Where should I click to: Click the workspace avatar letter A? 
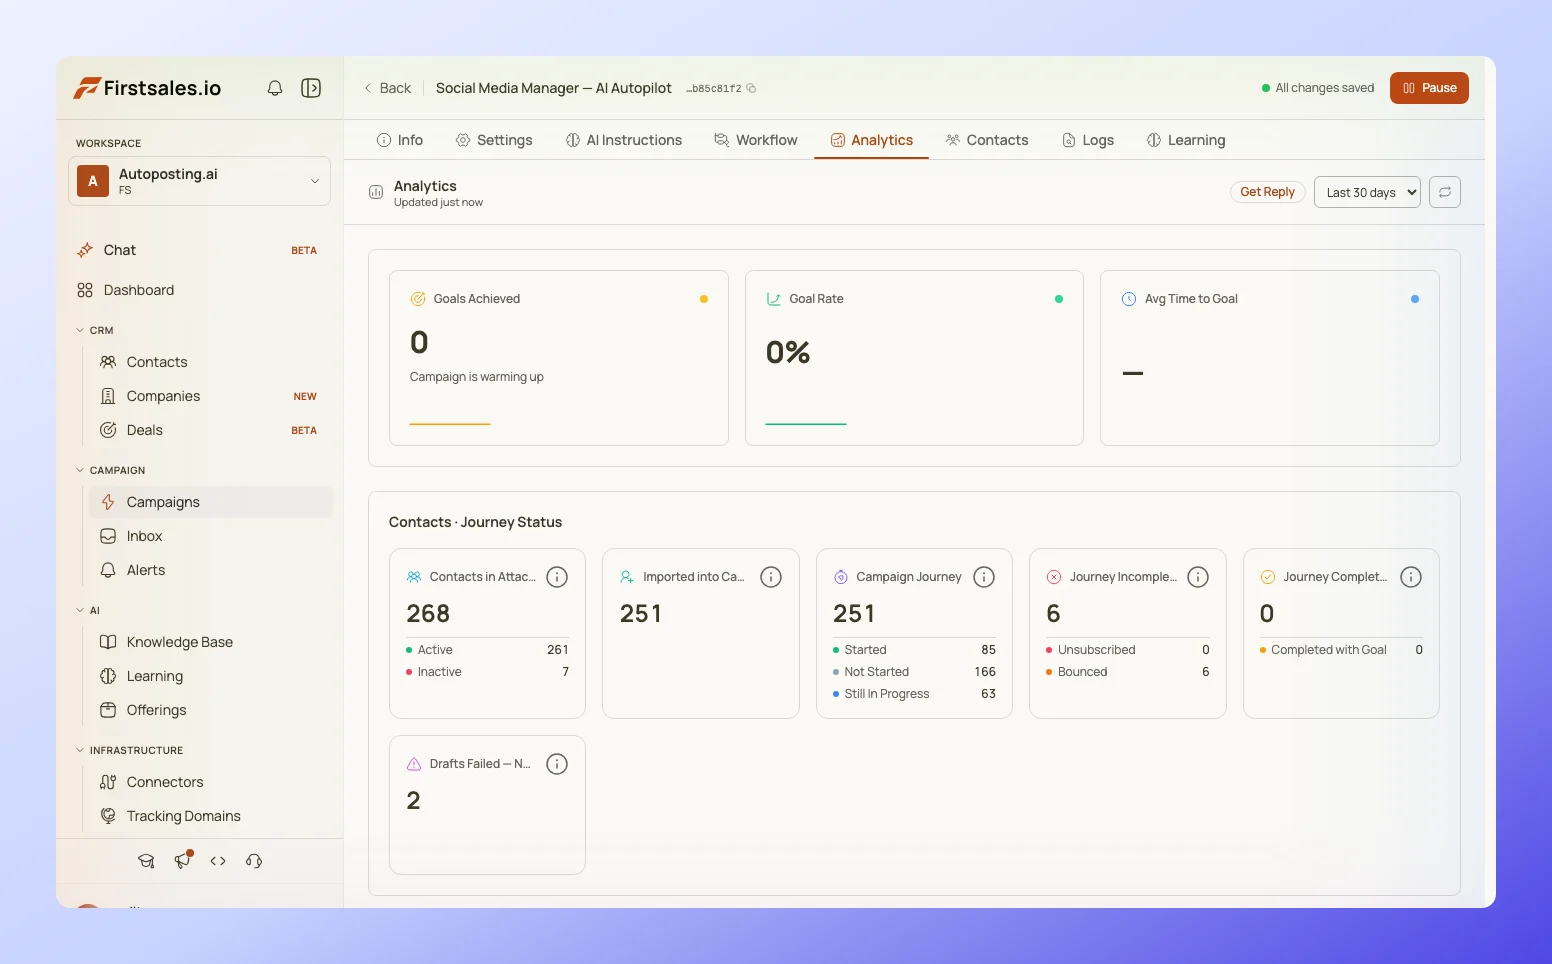(x=93, y=181)
